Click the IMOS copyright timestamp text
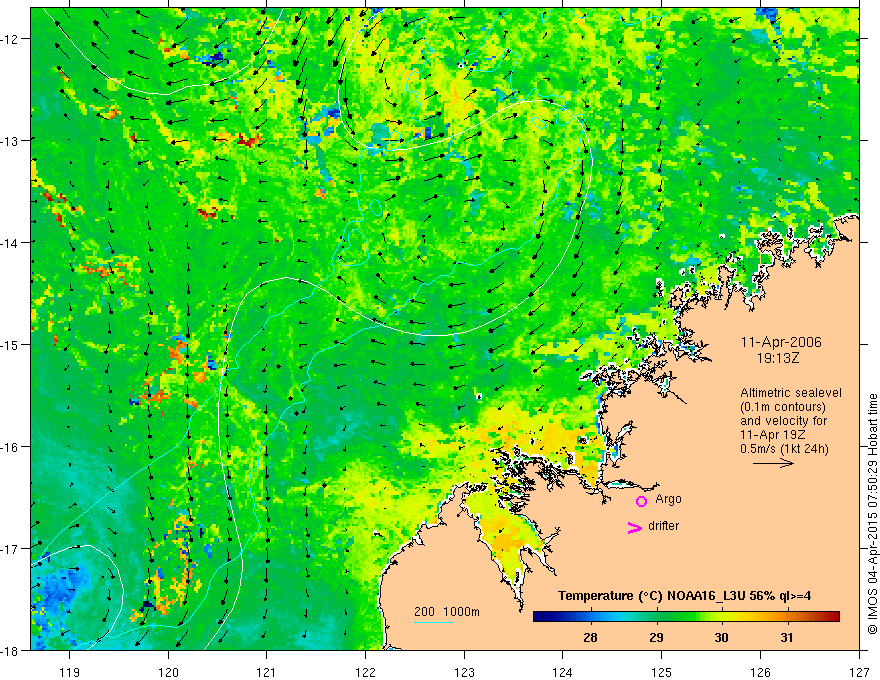880x680 pixels. tap(872, 513)
